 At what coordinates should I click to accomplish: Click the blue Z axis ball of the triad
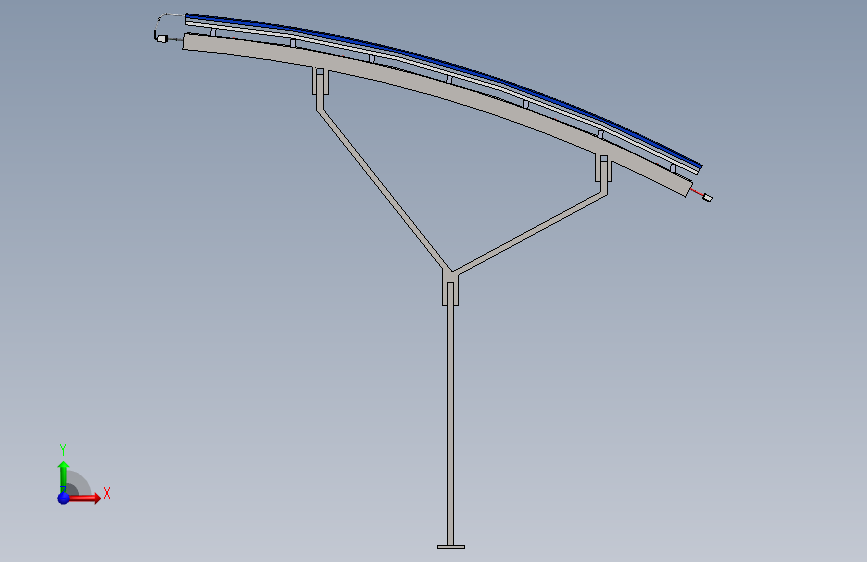tap(64, 498)
